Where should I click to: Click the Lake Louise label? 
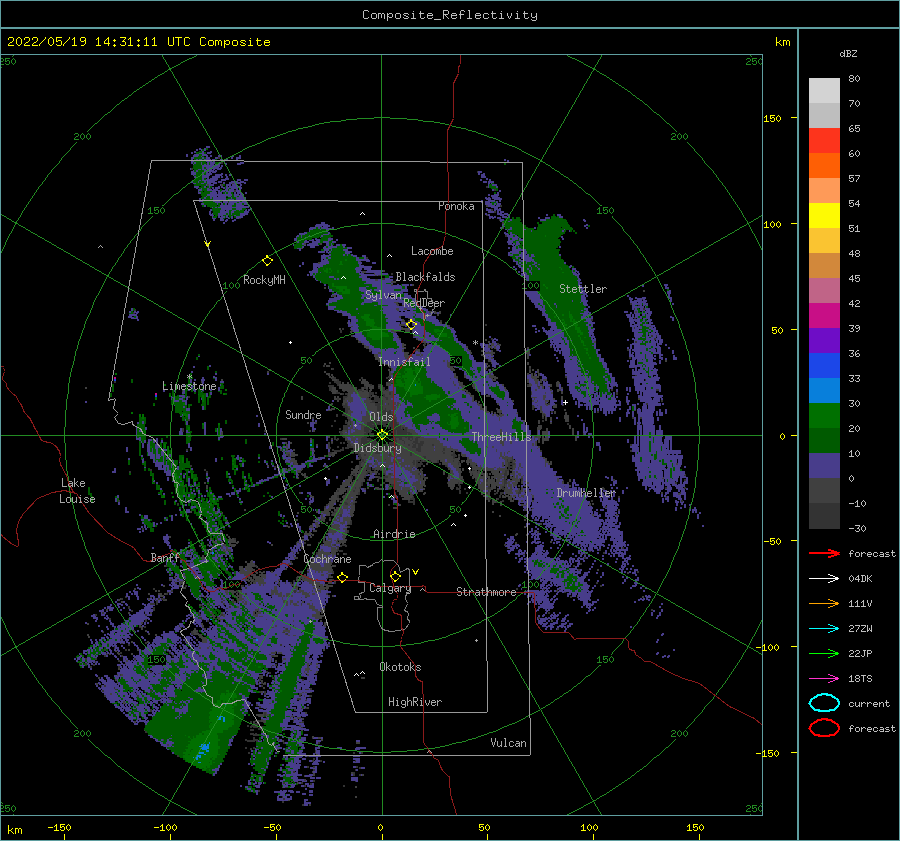click(x=77, y=491)
